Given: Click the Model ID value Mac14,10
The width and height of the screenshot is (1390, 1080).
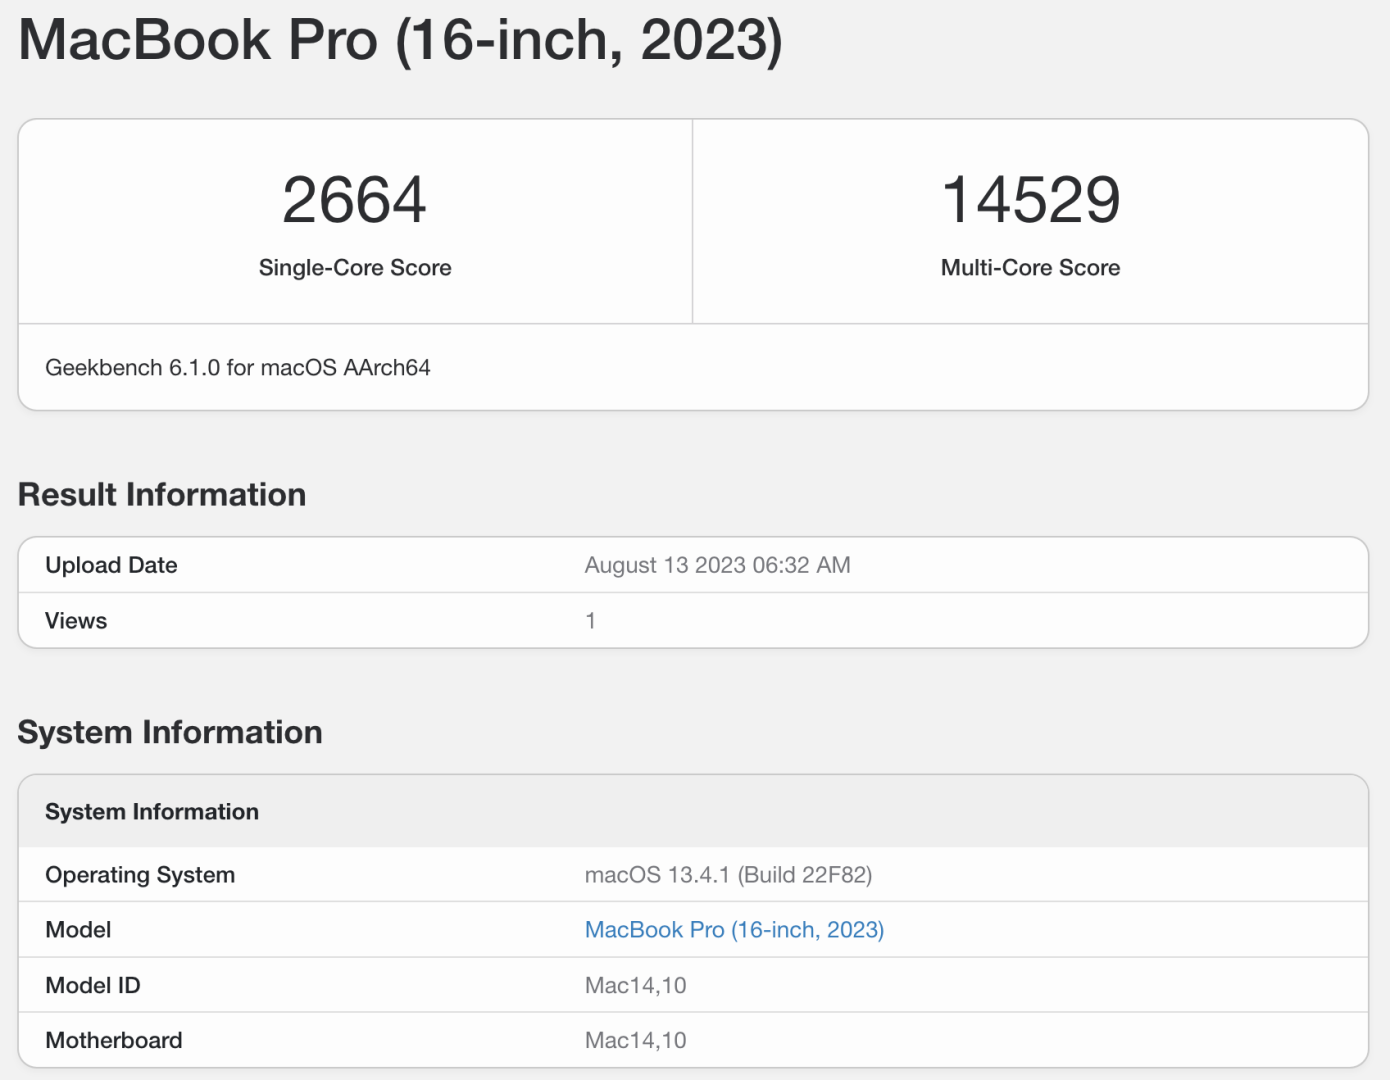Looking at the screenshot, I should (x=635, y=985).
